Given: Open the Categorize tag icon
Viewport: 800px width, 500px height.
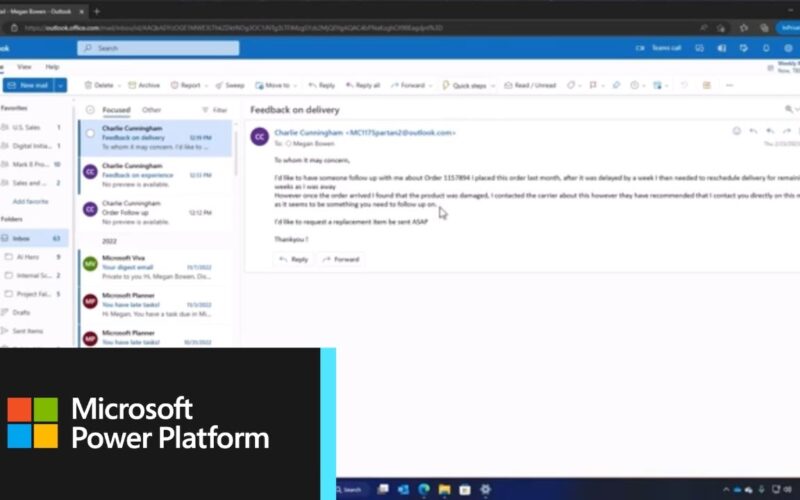Looking at the screenshot, I should (x=571, y=85).
